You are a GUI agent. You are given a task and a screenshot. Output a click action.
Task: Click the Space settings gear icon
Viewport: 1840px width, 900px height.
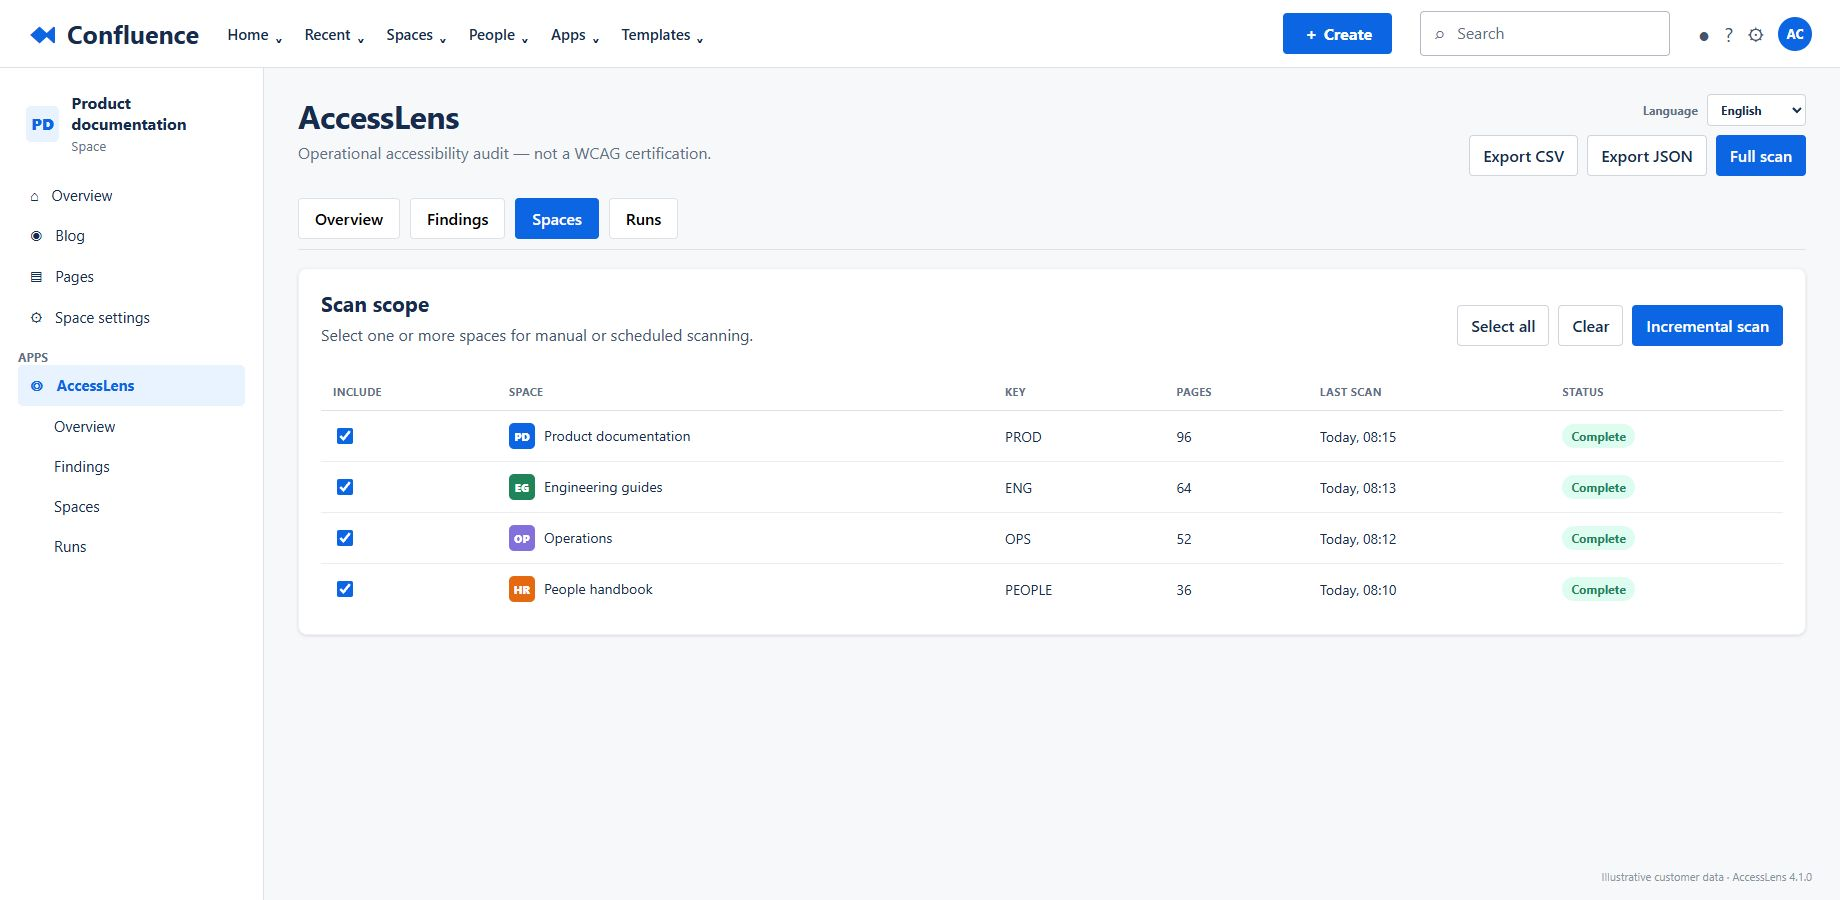[37, 318]
